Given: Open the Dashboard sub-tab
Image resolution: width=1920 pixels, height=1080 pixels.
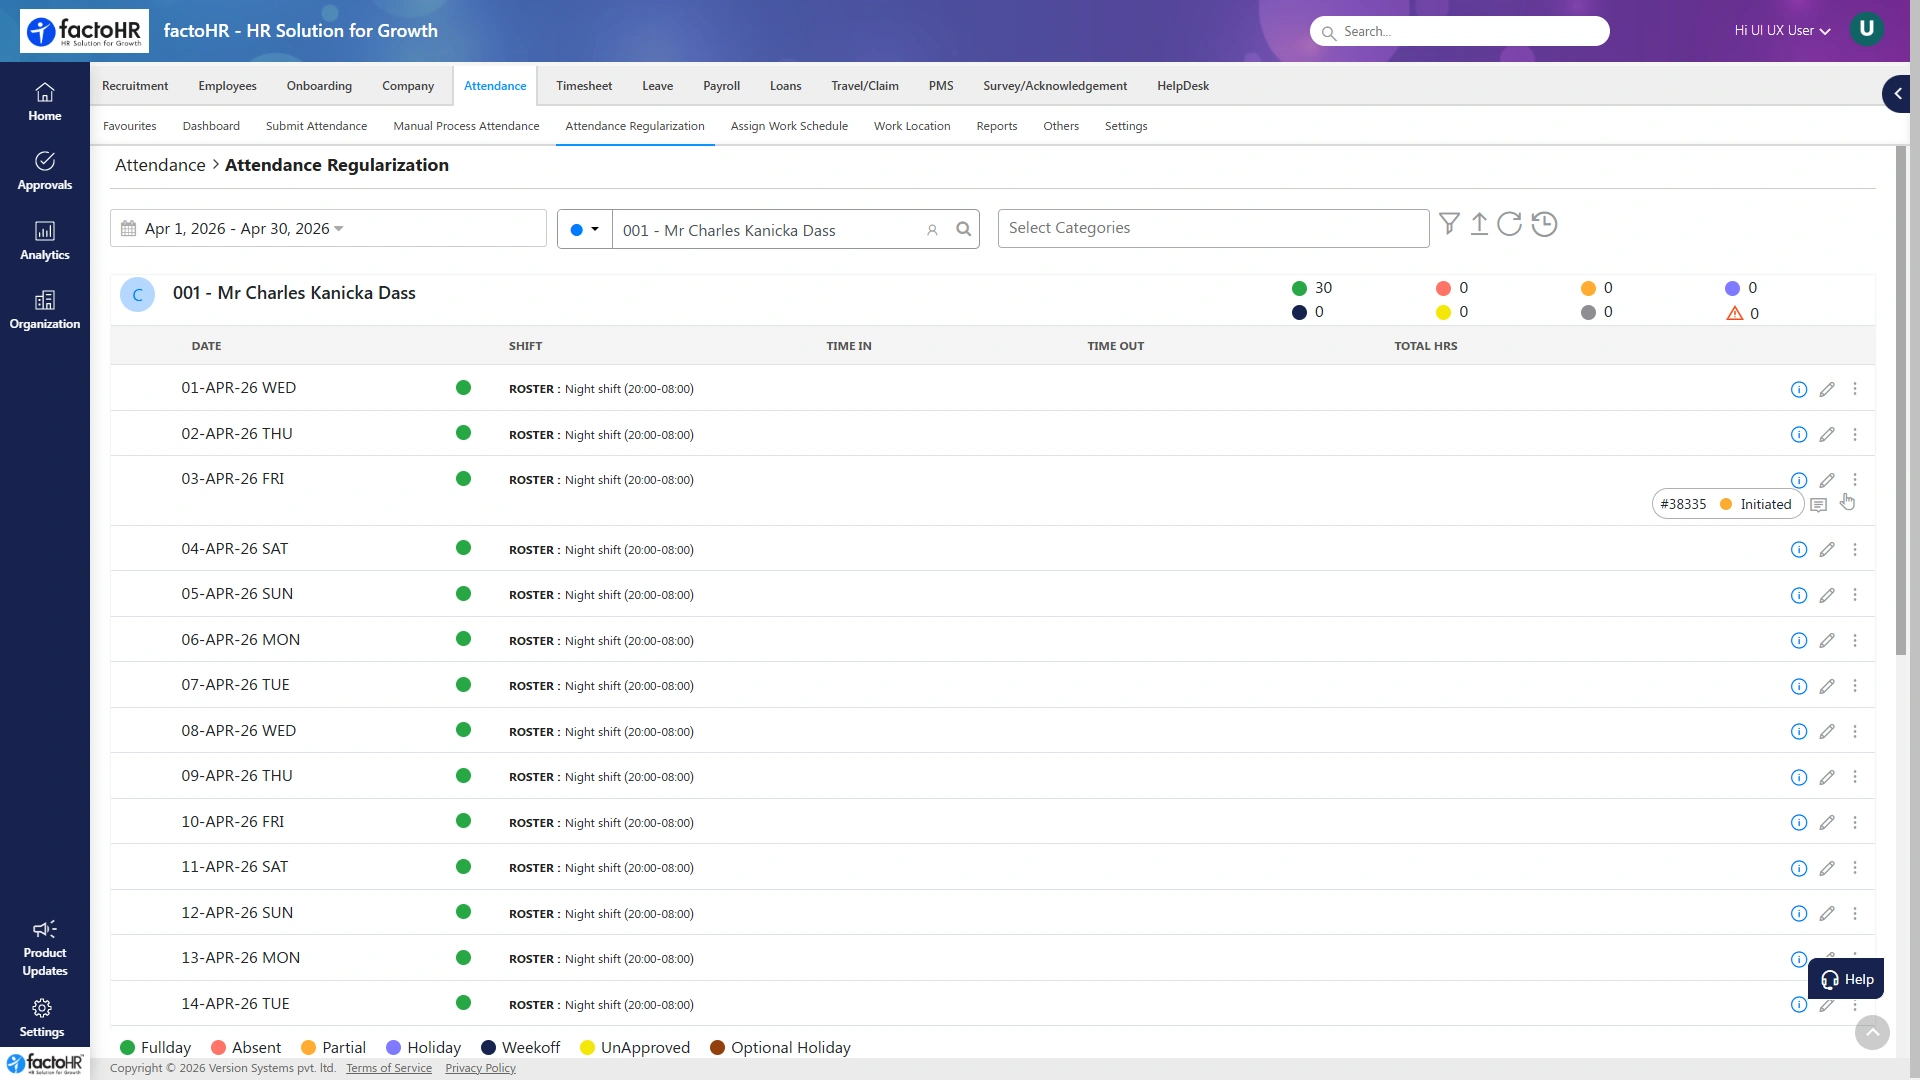Looking at the screenshot, I should (x=211, y=126).
